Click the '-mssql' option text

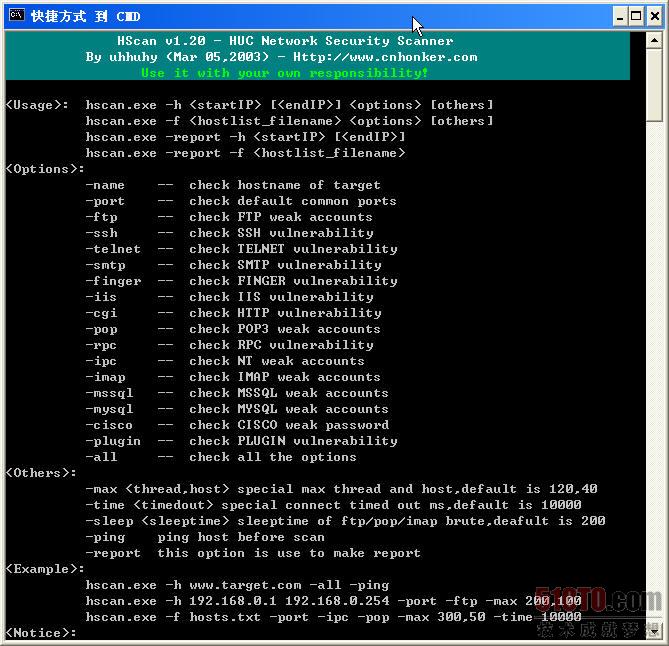(109, 393)
